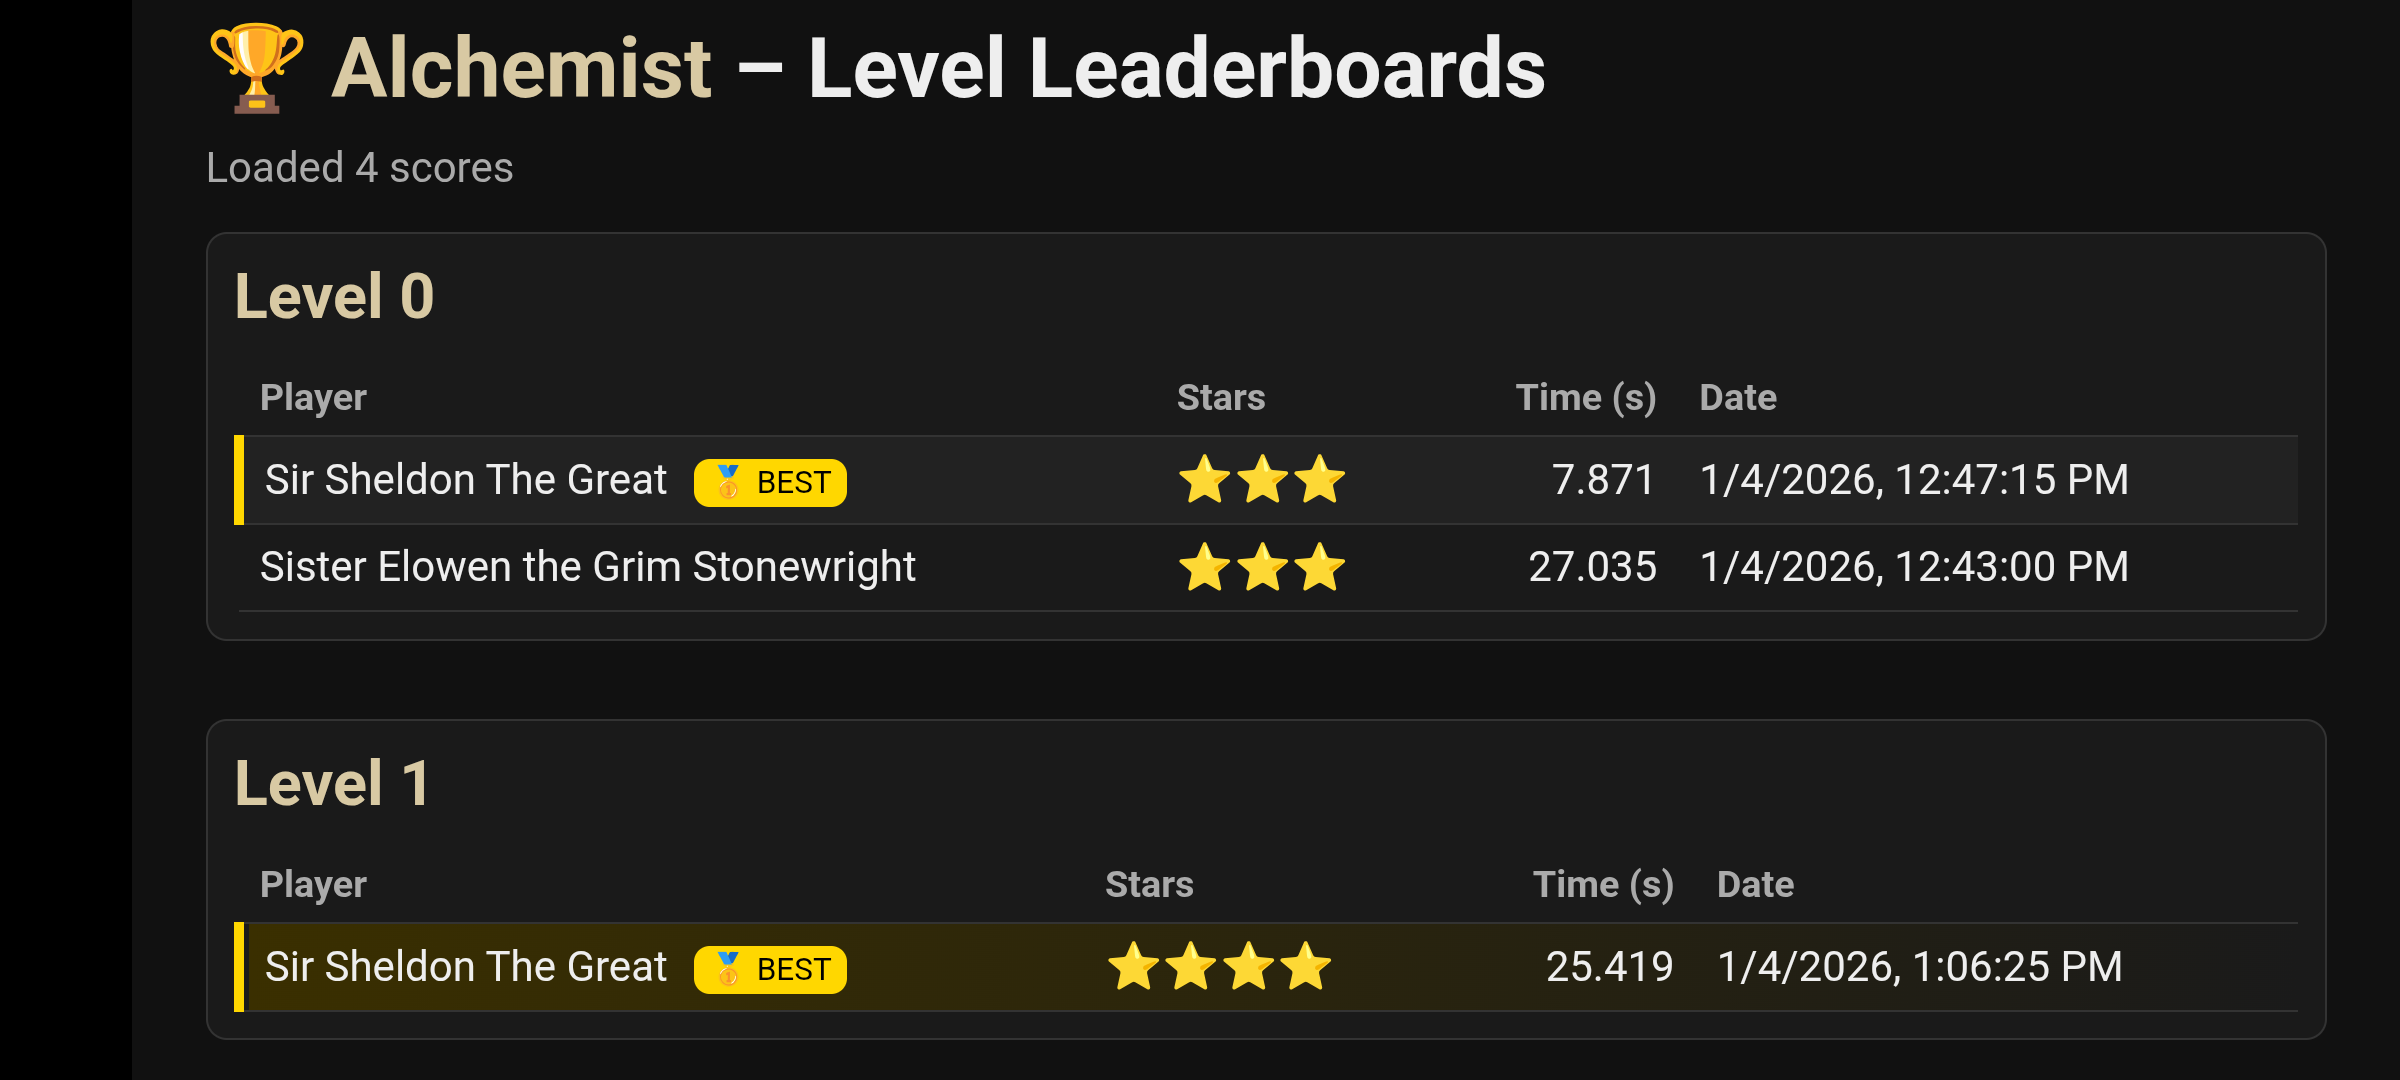Click the 7.871 time value
Image resolution: width=2400 pixels, height=1080 pixels.
point(1603,480)
